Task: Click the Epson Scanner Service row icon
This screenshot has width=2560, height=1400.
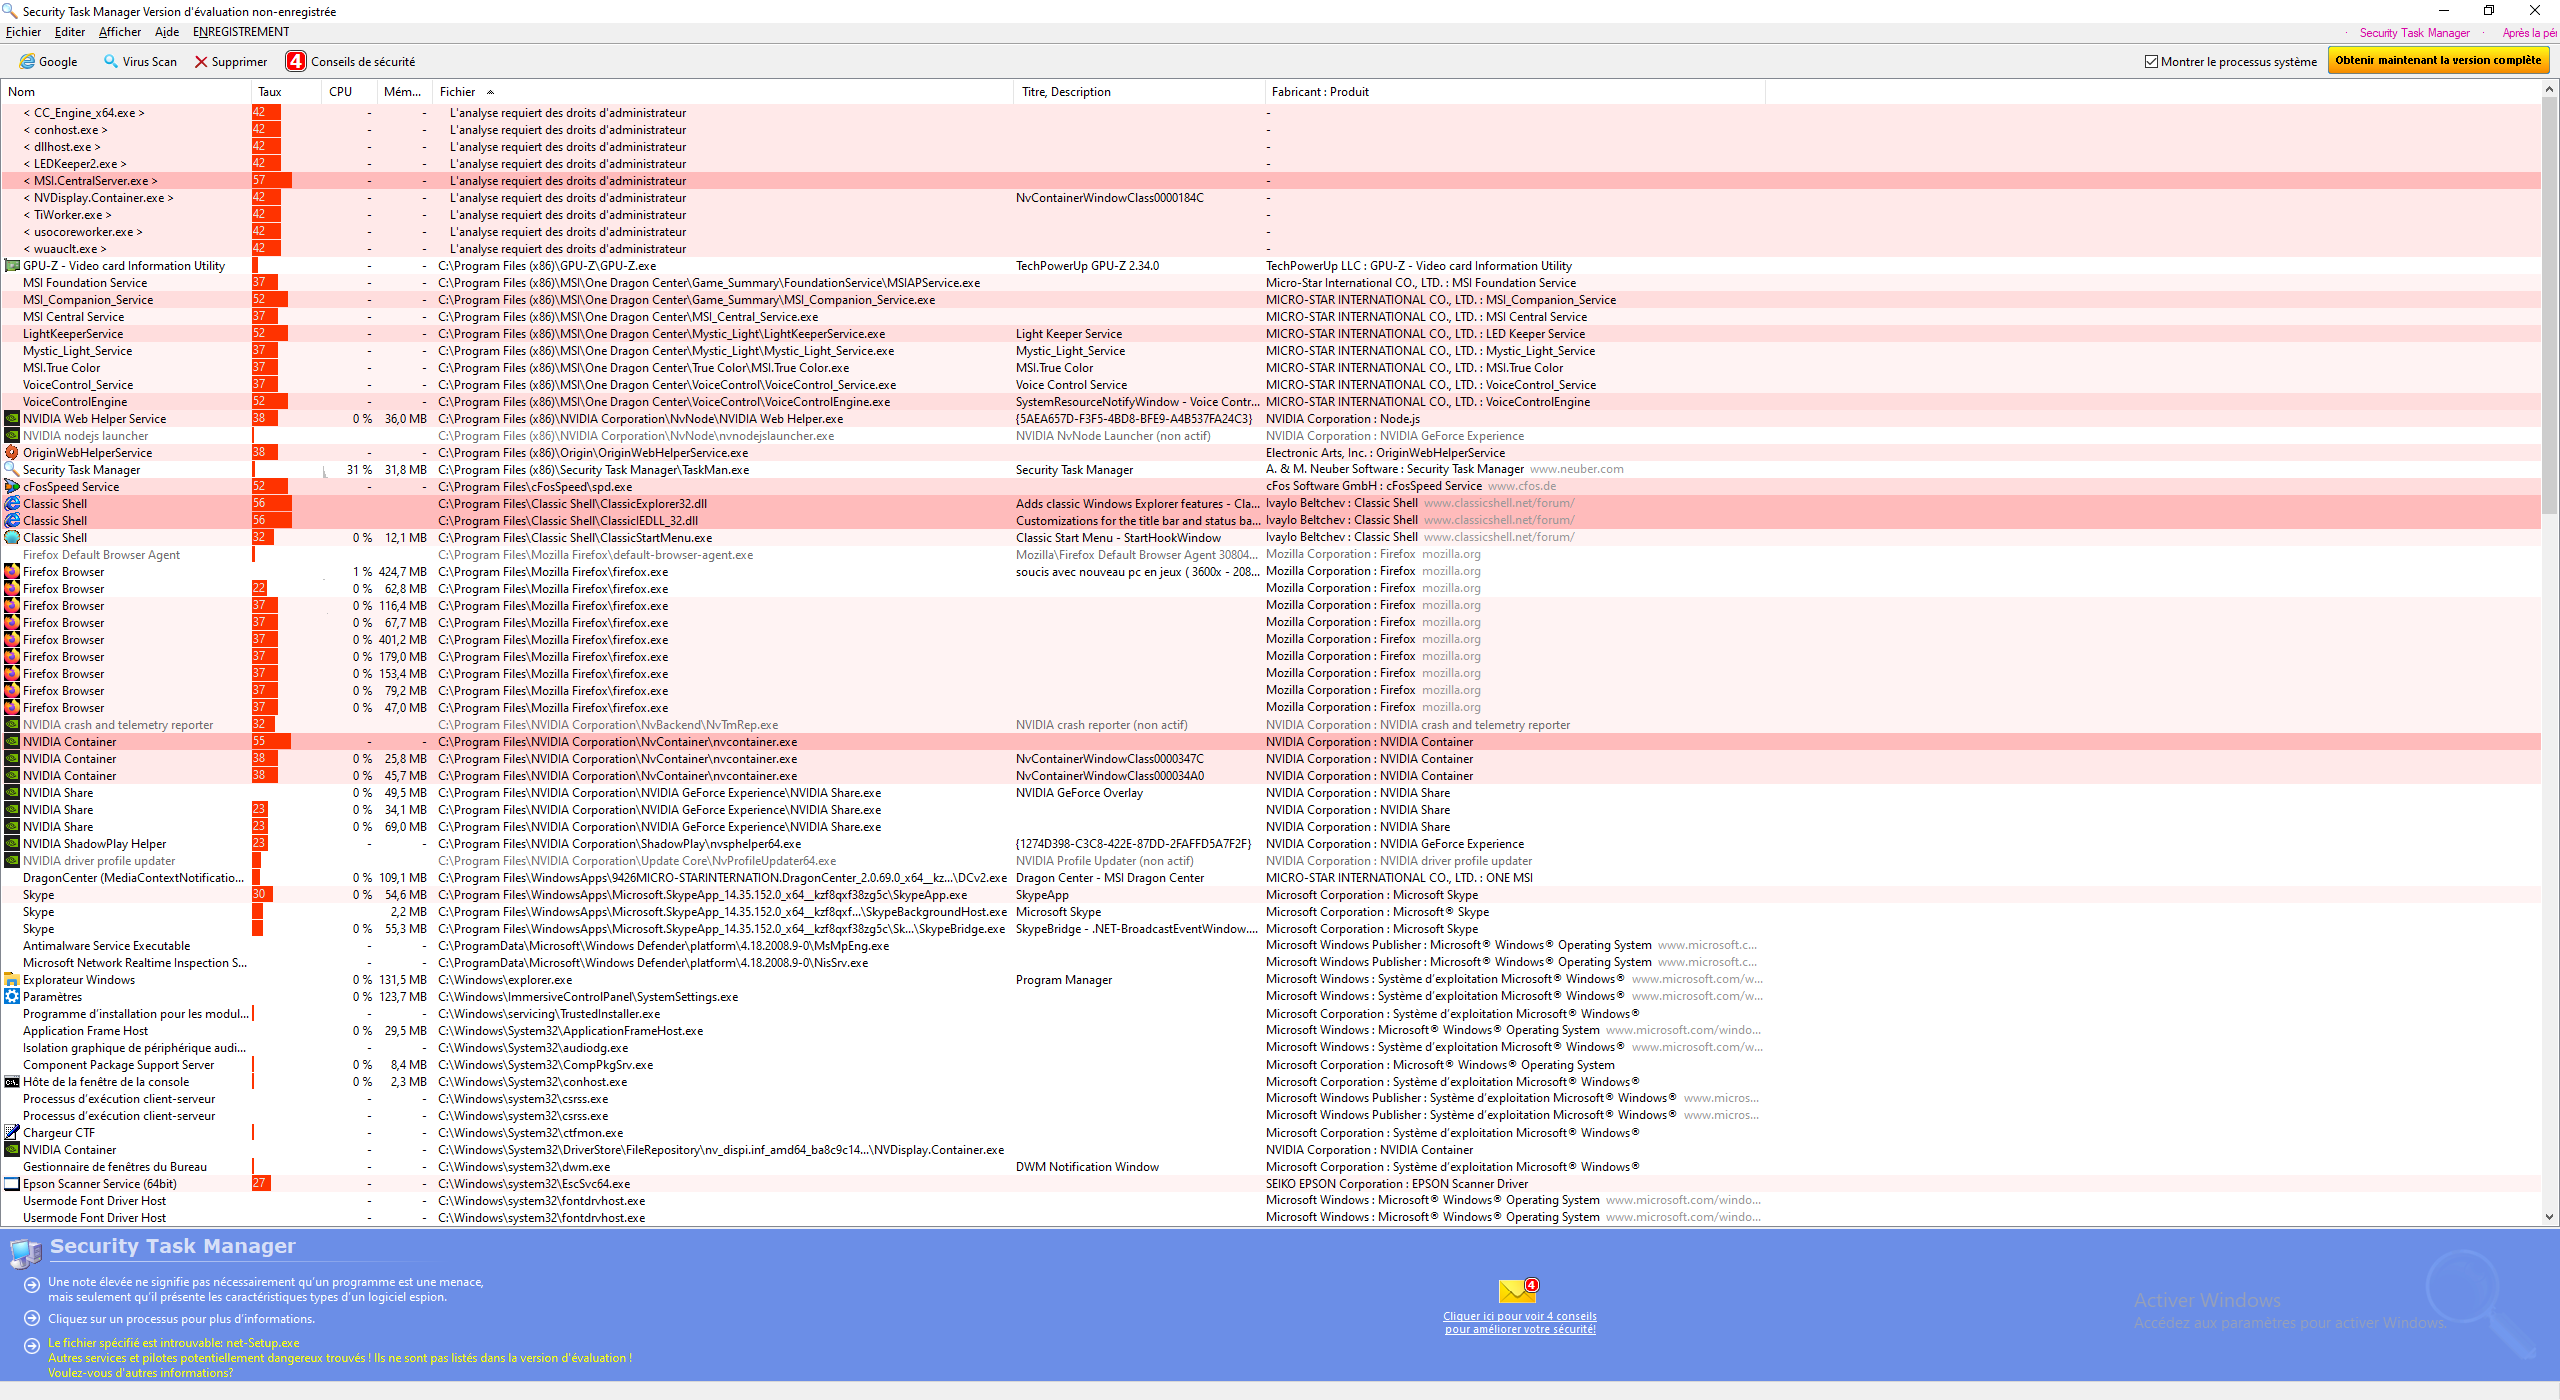Action: pos(12,1184)
